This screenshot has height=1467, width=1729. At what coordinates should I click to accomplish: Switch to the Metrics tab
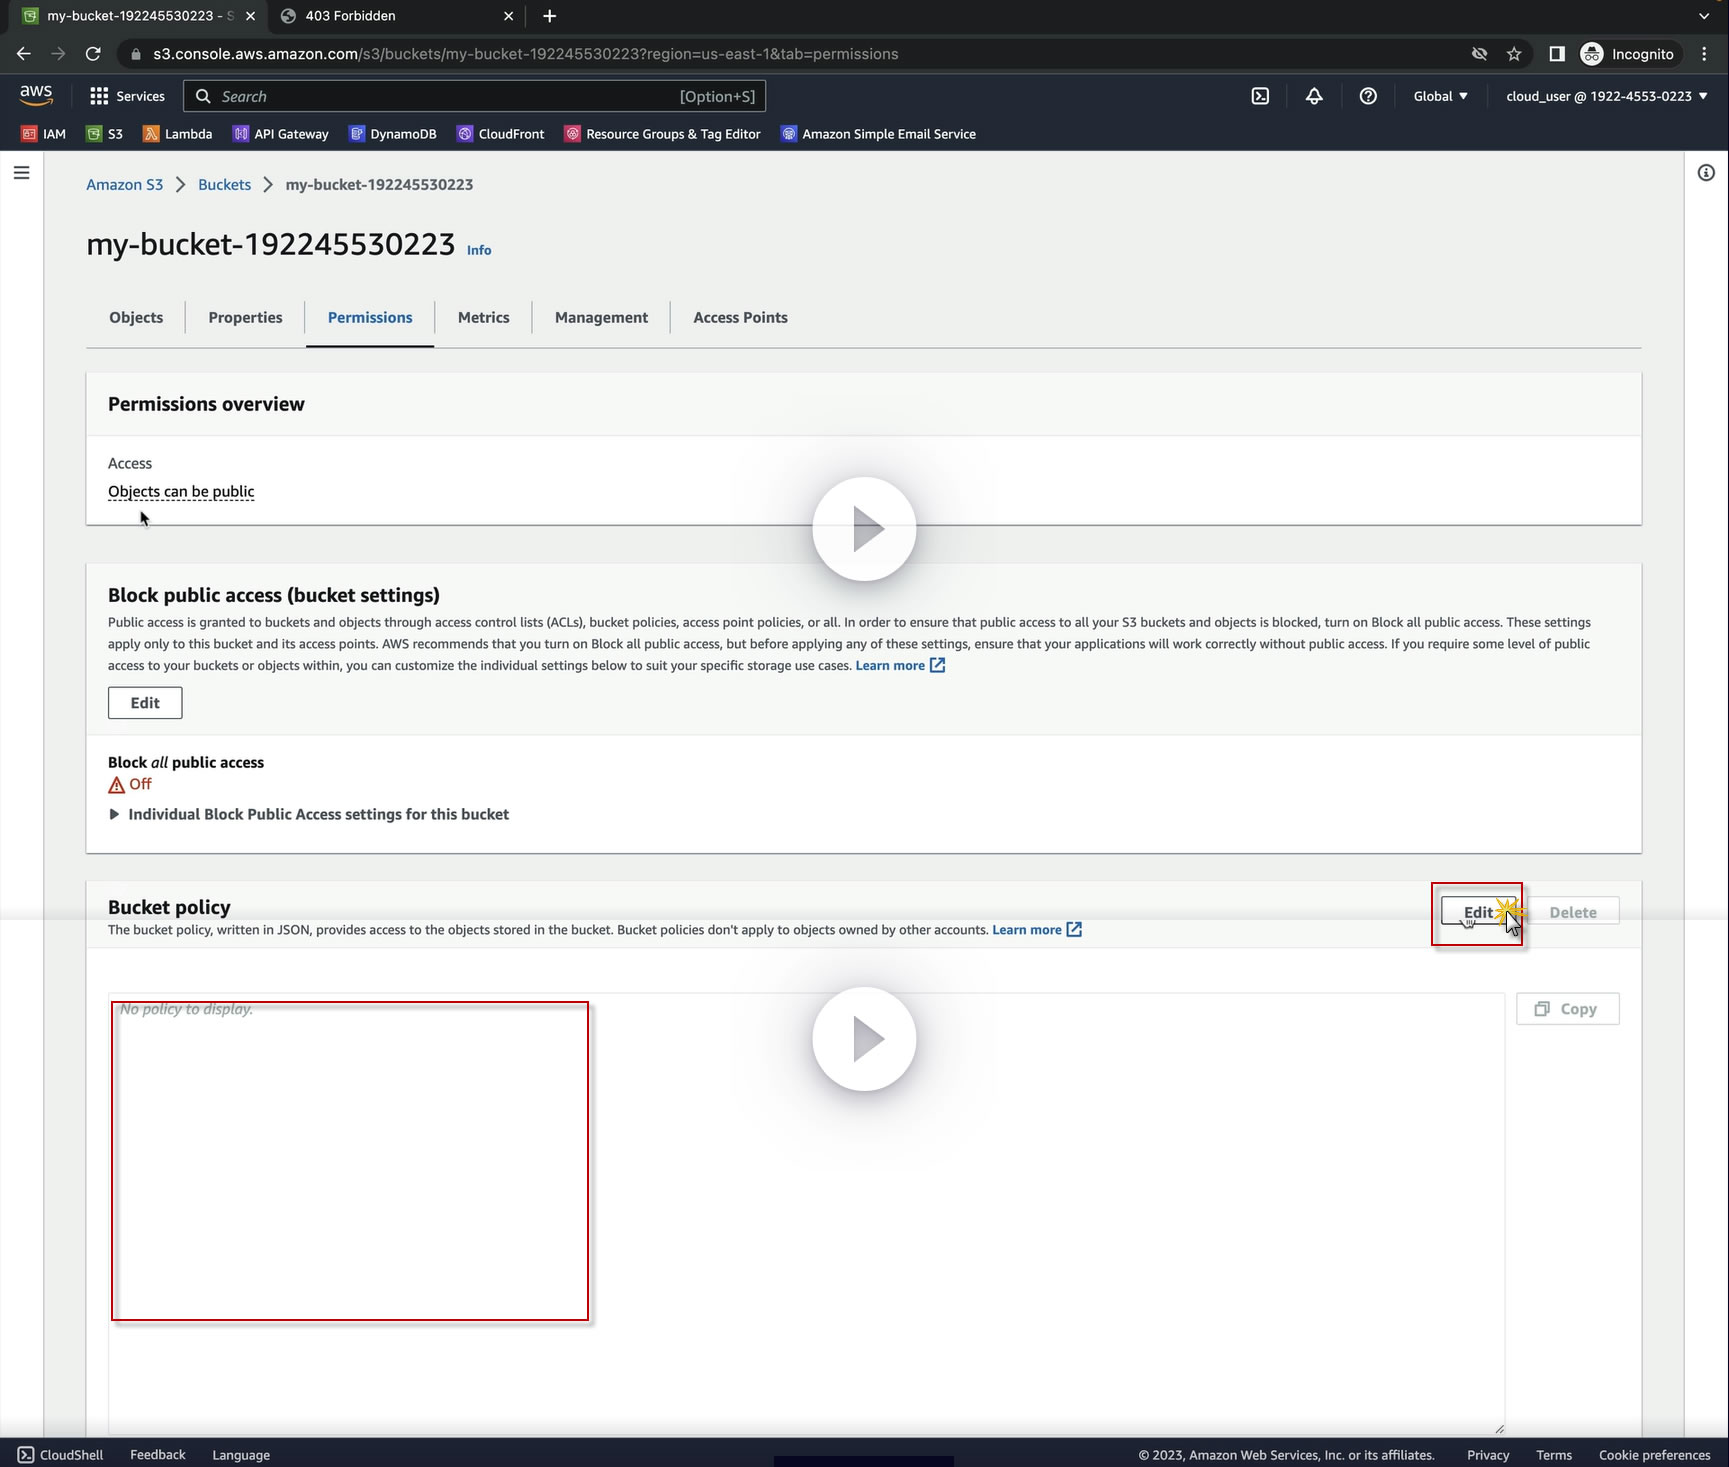[x=484, y=317]
